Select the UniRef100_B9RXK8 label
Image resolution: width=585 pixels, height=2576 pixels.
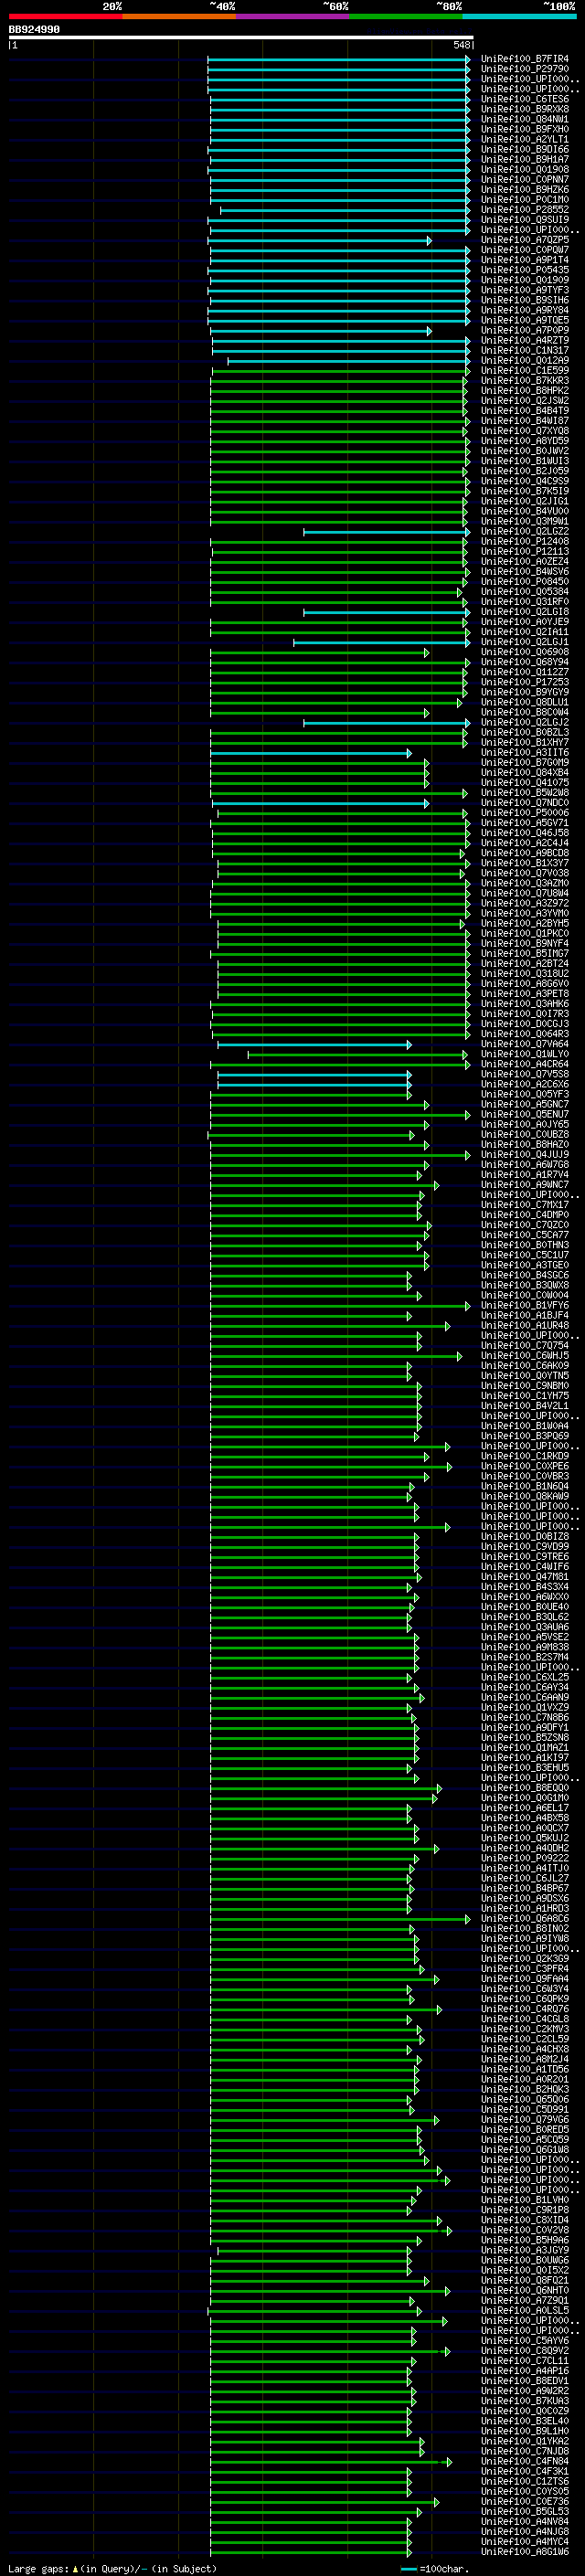pyautogui.click(x=525, y=109)
